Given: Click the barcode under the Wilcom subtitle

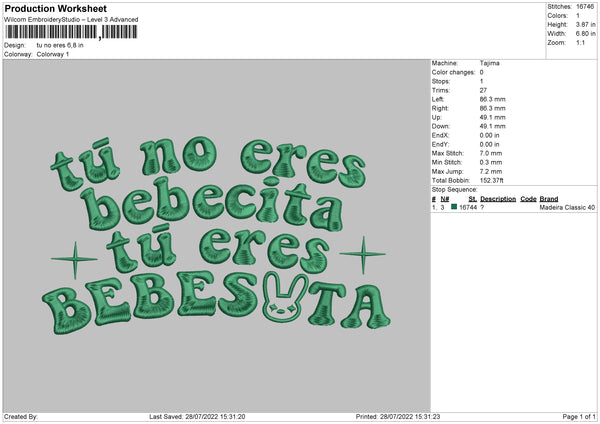Looking at the screenshot, I should point(70,32).
